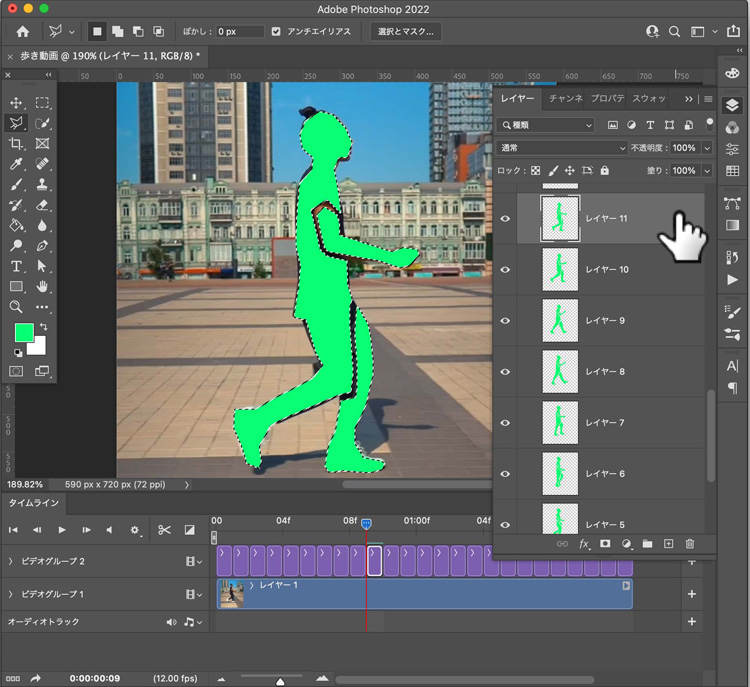Select the Eraser tool

(42, 205)
